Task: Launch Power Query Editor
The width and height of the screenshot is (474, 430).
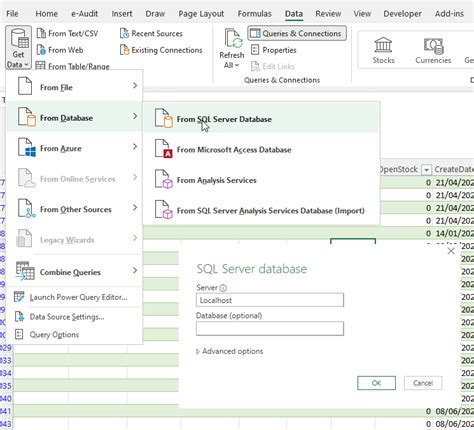Action: 75,297
